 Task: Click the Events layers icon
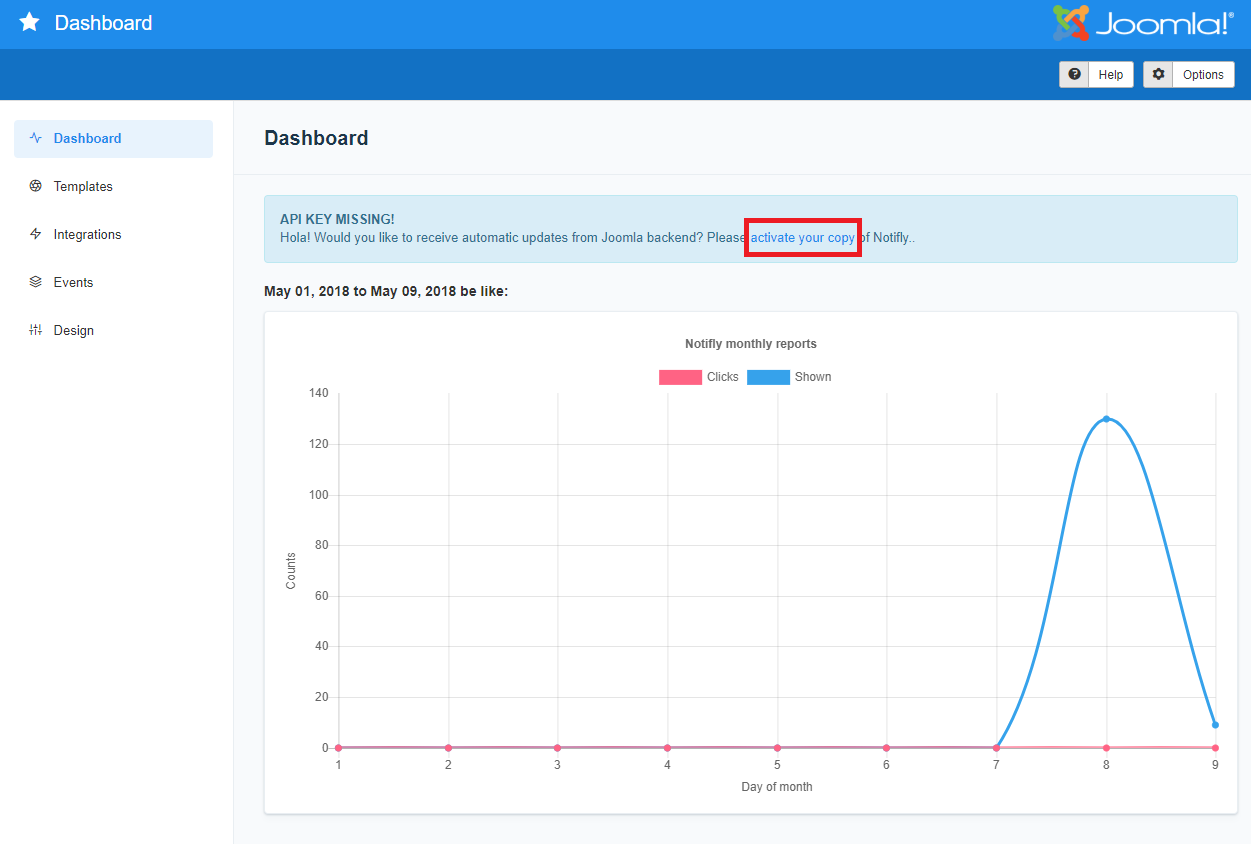(36, 282)
